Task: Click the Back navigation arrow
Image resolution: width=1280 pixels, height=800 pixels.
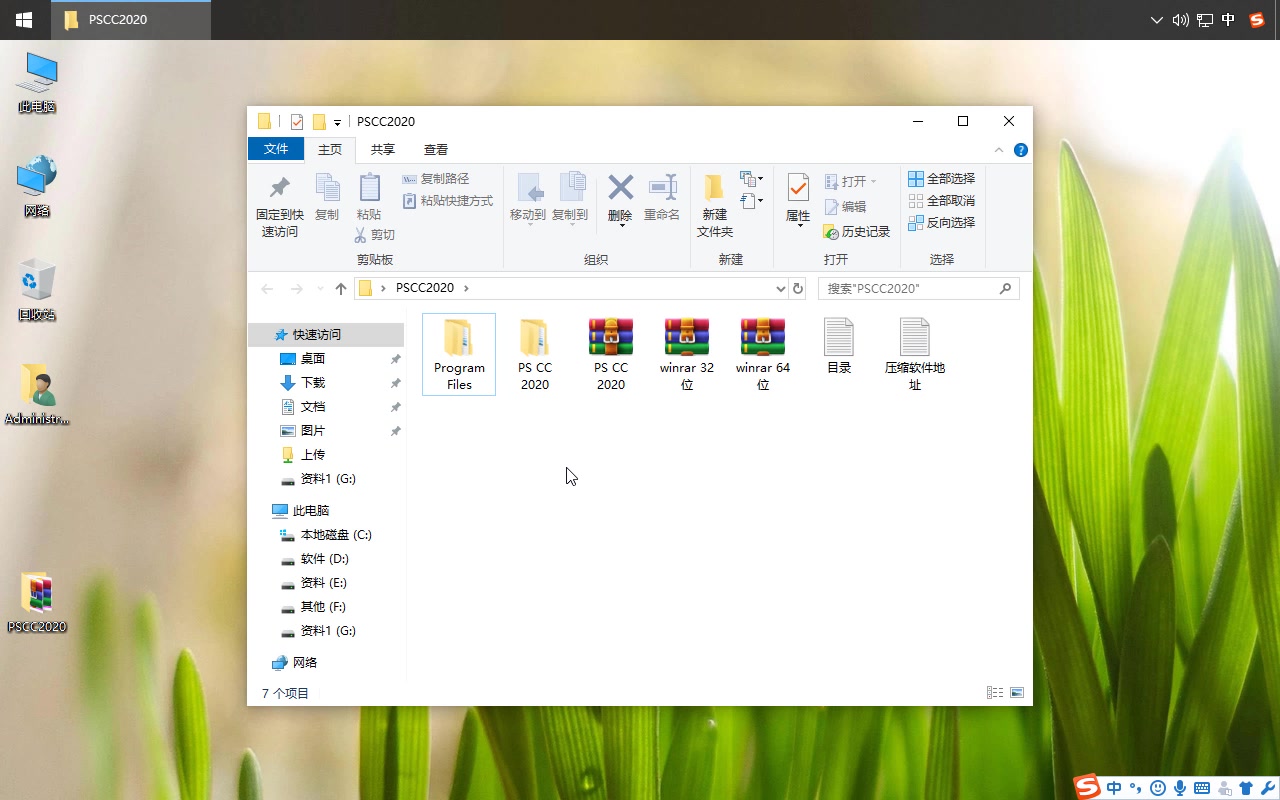Action: (267, 288)
